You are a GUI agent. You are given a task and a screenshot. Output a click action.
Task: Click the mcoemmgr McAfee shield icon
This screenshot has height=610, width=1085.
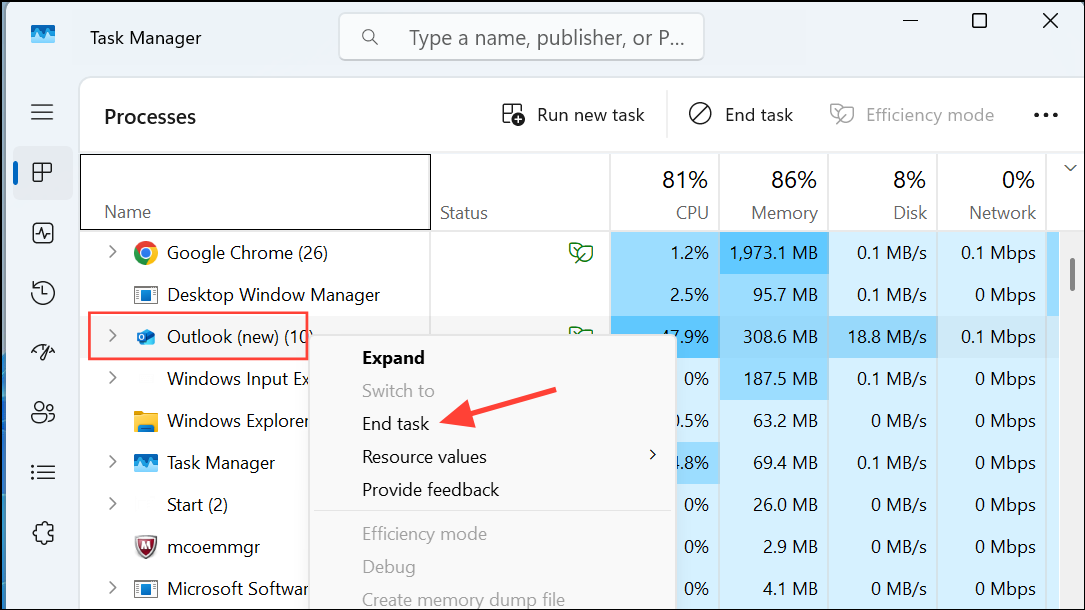pyautogui.click(x=145, y=547)
